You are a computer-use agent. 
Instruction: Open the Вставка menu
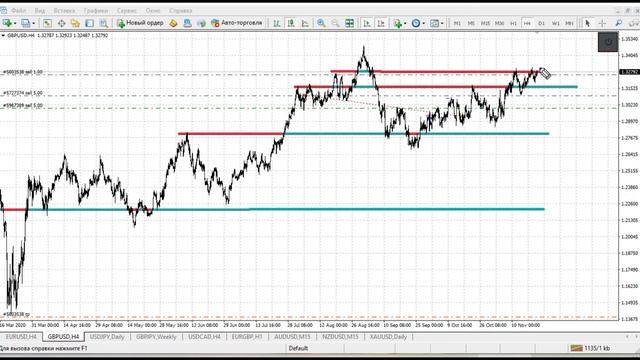(64, 11)
